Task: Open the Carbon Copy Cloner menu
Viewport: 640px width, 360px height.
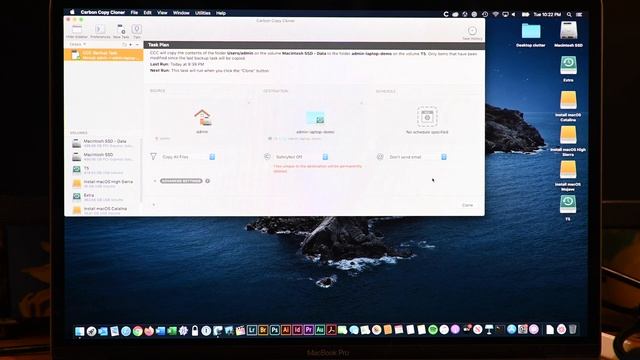Action: pos(102,13)
